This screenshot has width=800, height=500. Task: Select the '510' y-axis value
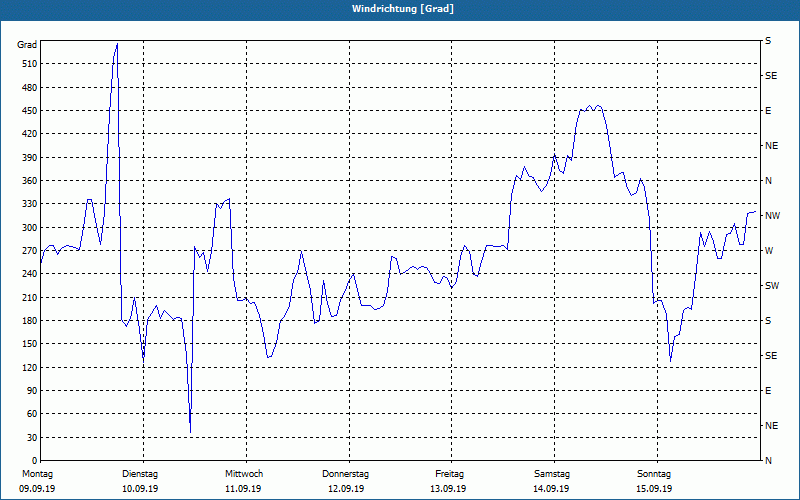30,64
